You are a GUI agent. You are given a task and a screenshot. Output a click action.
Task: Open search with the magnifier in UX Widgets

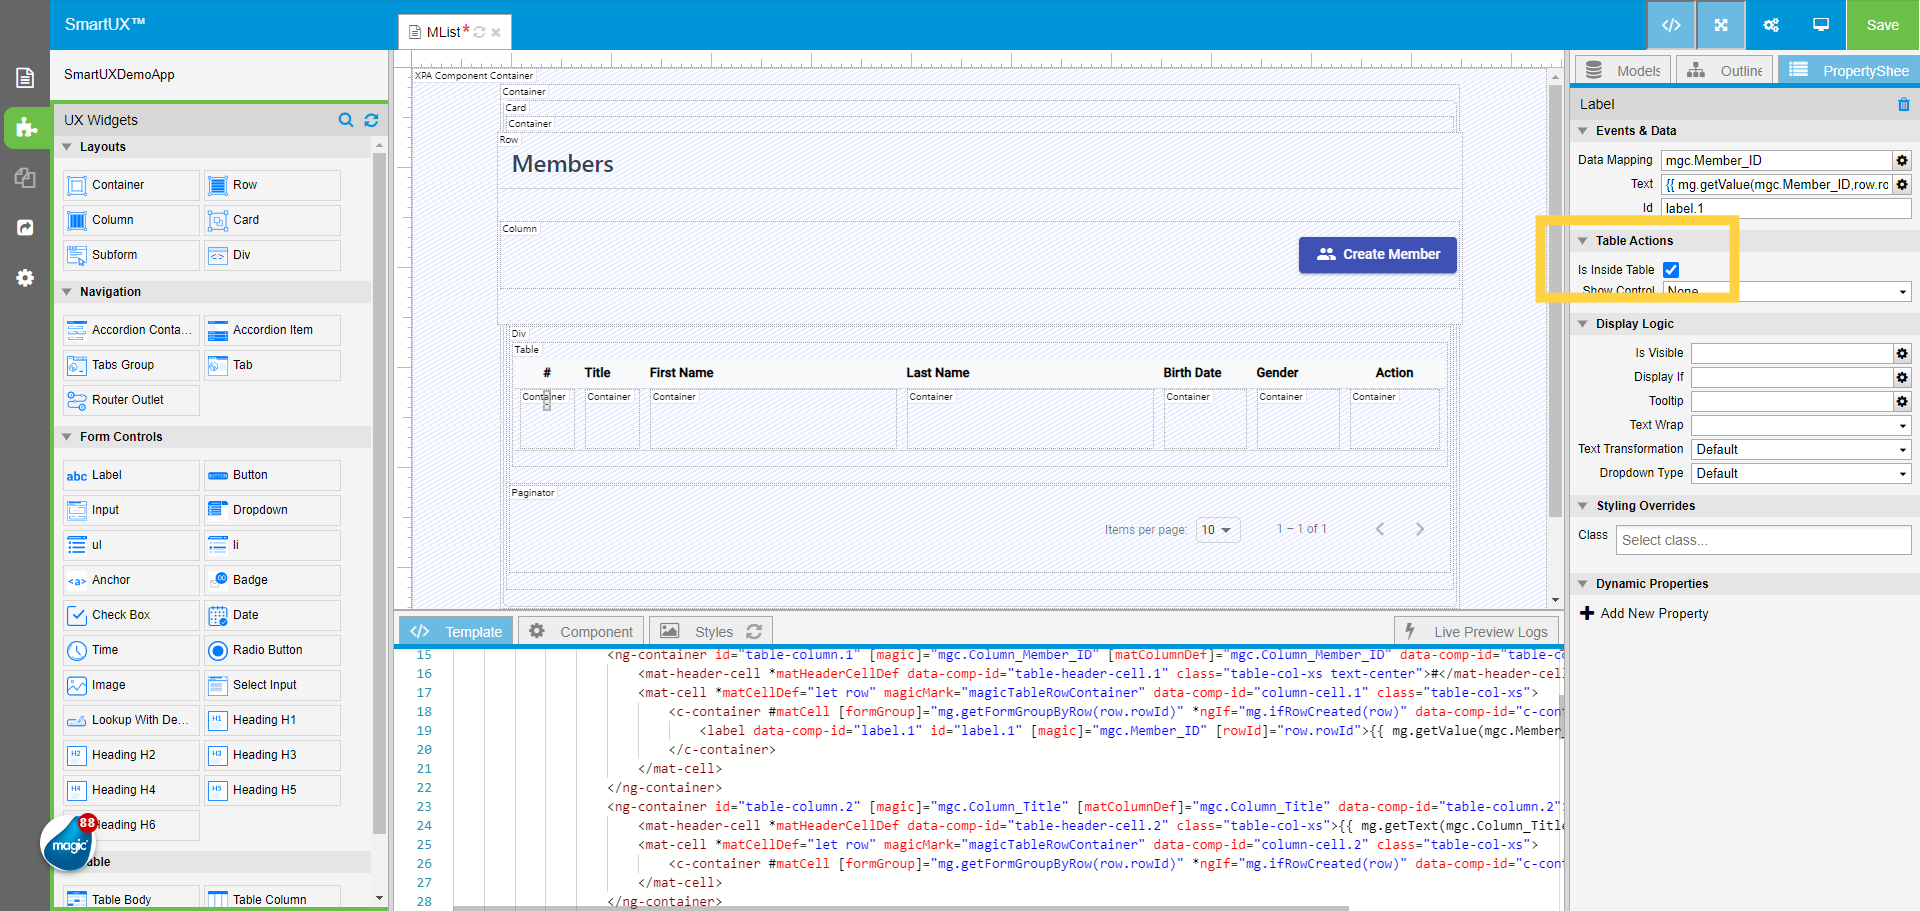(346, 120)
